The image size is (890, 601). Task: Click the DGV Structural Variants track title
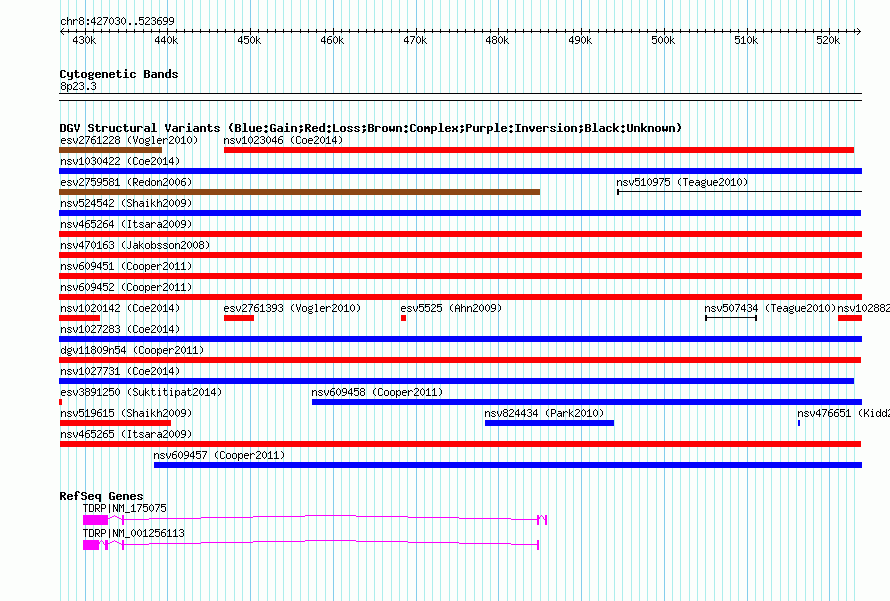tap(370, 128)
